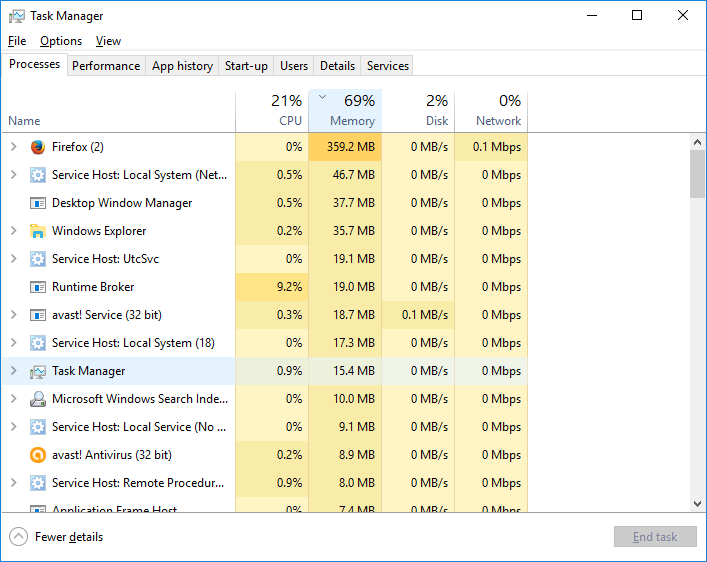This screenshot has height=562, width=707.
Task: Sort by the Memory column header
Action: (345, 111)
